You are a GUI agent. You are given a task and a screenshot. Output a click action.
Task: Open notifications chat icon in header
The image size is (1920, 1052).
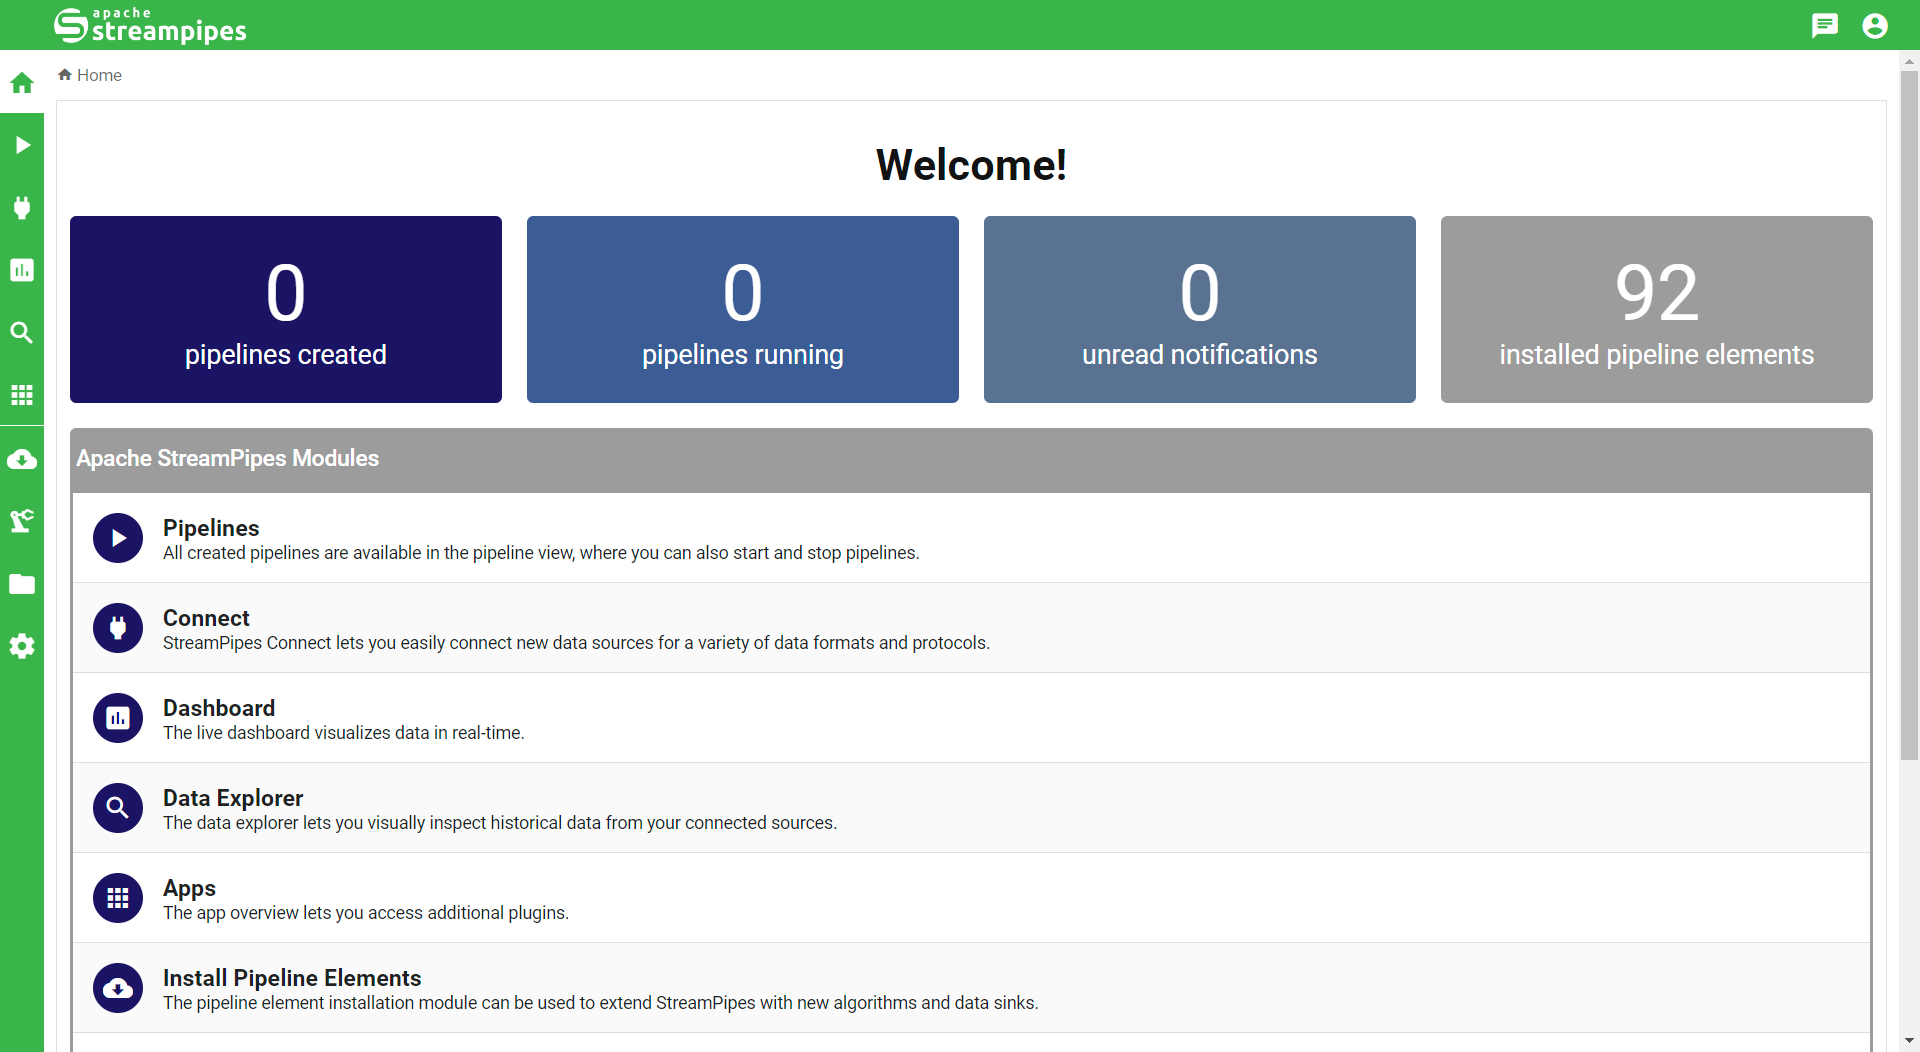tap(1825, 25)
